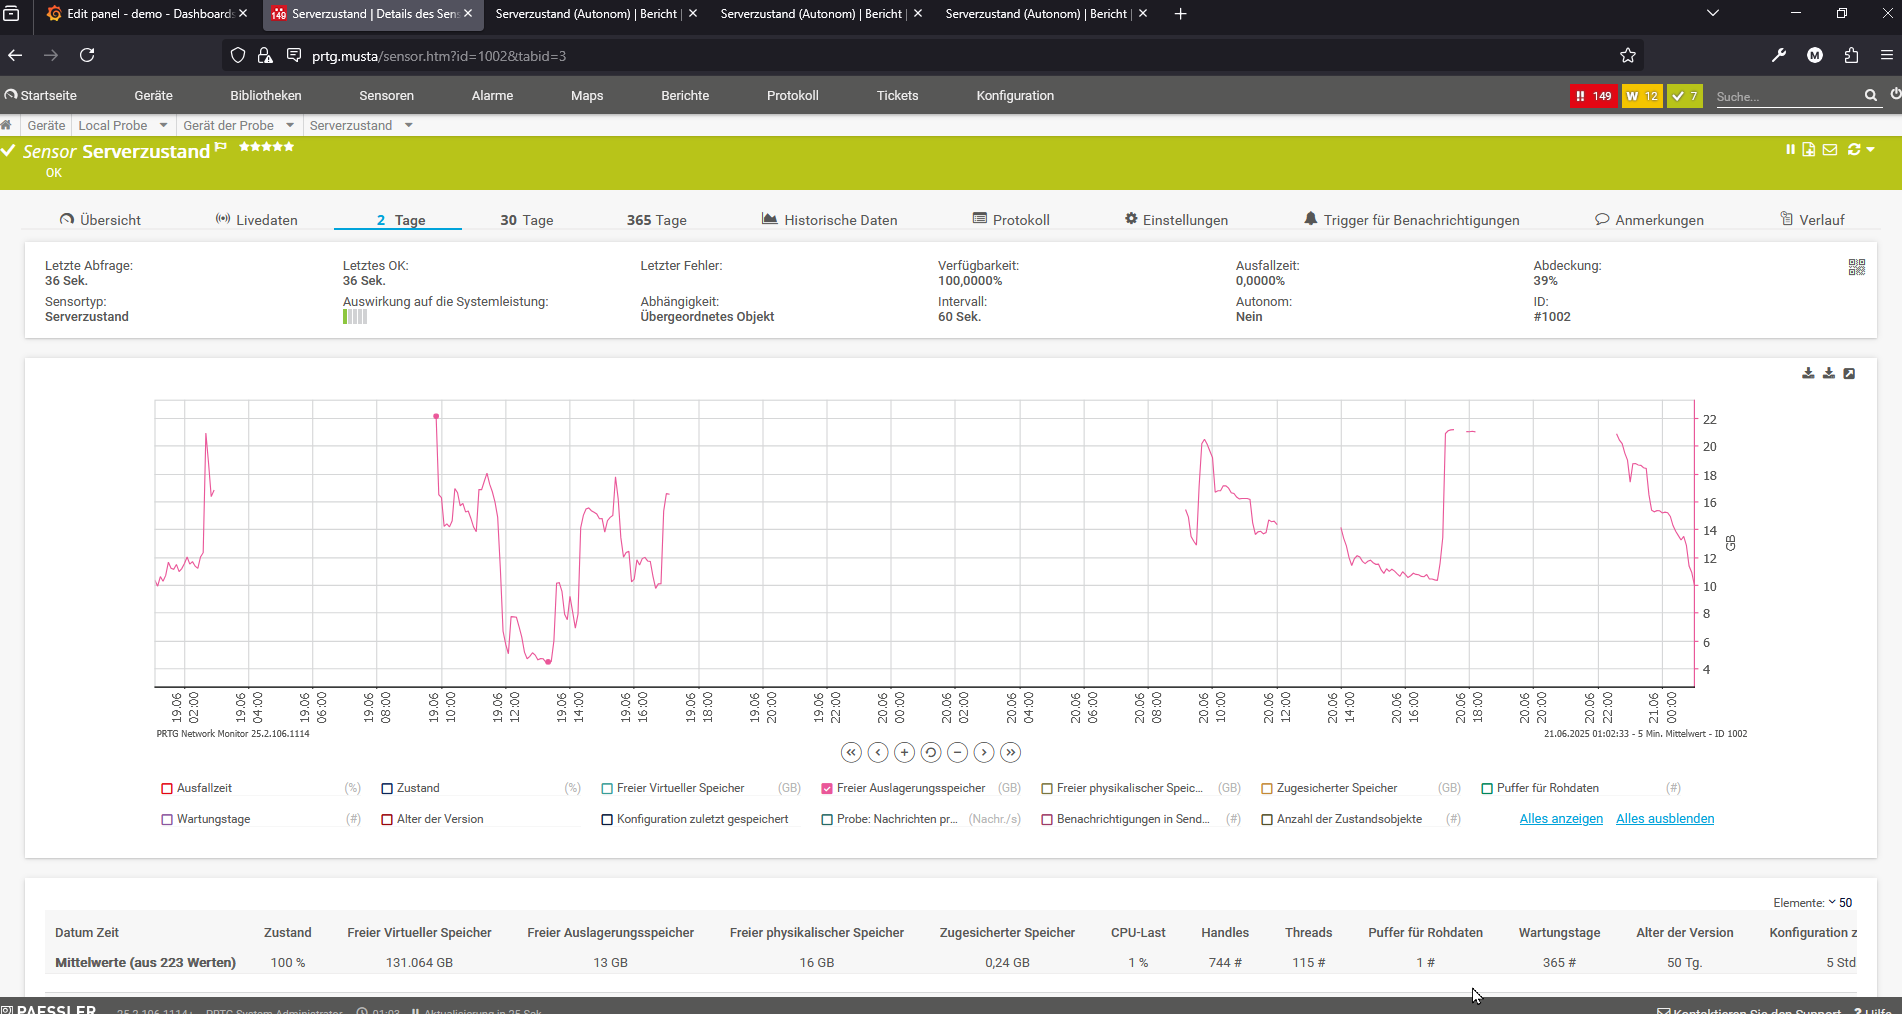
Task: Toggle the Zugesicherter Speicher checkbox
Action: [1267, 789]
